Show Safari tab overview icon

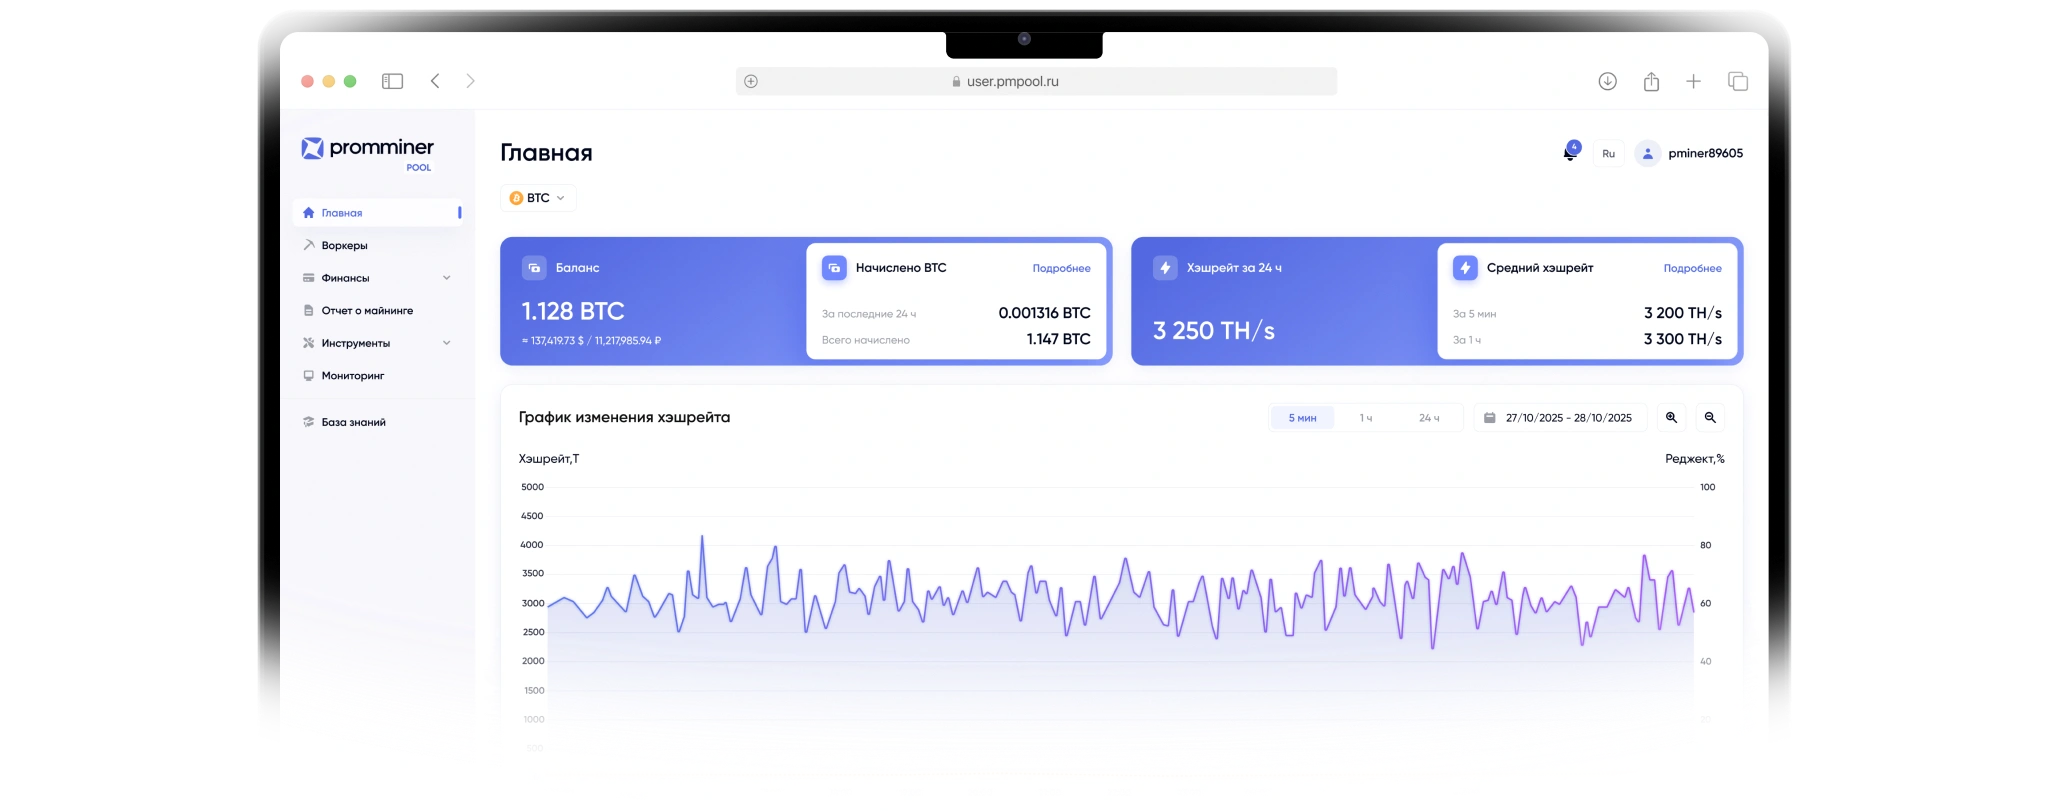[1738, 82]
